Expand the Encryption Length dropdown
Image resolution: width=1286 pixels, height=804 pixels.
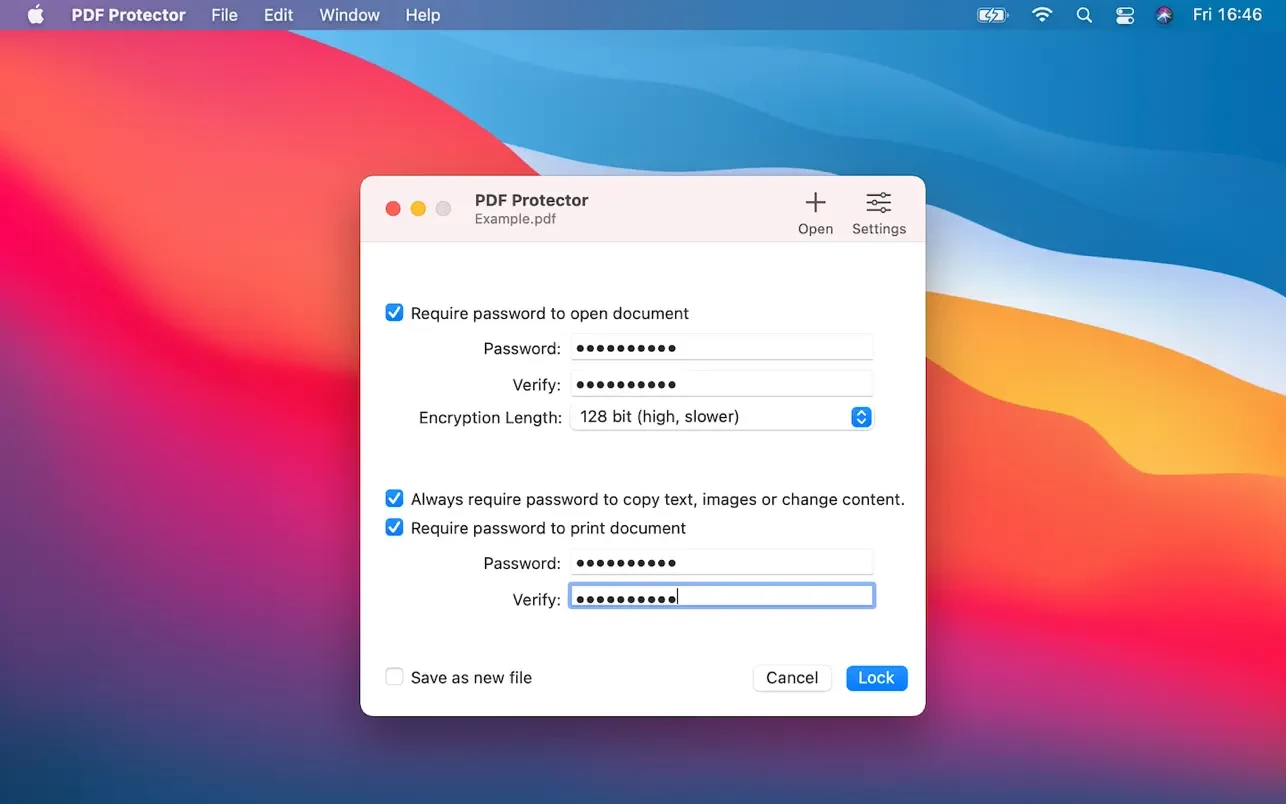point(861,417)
